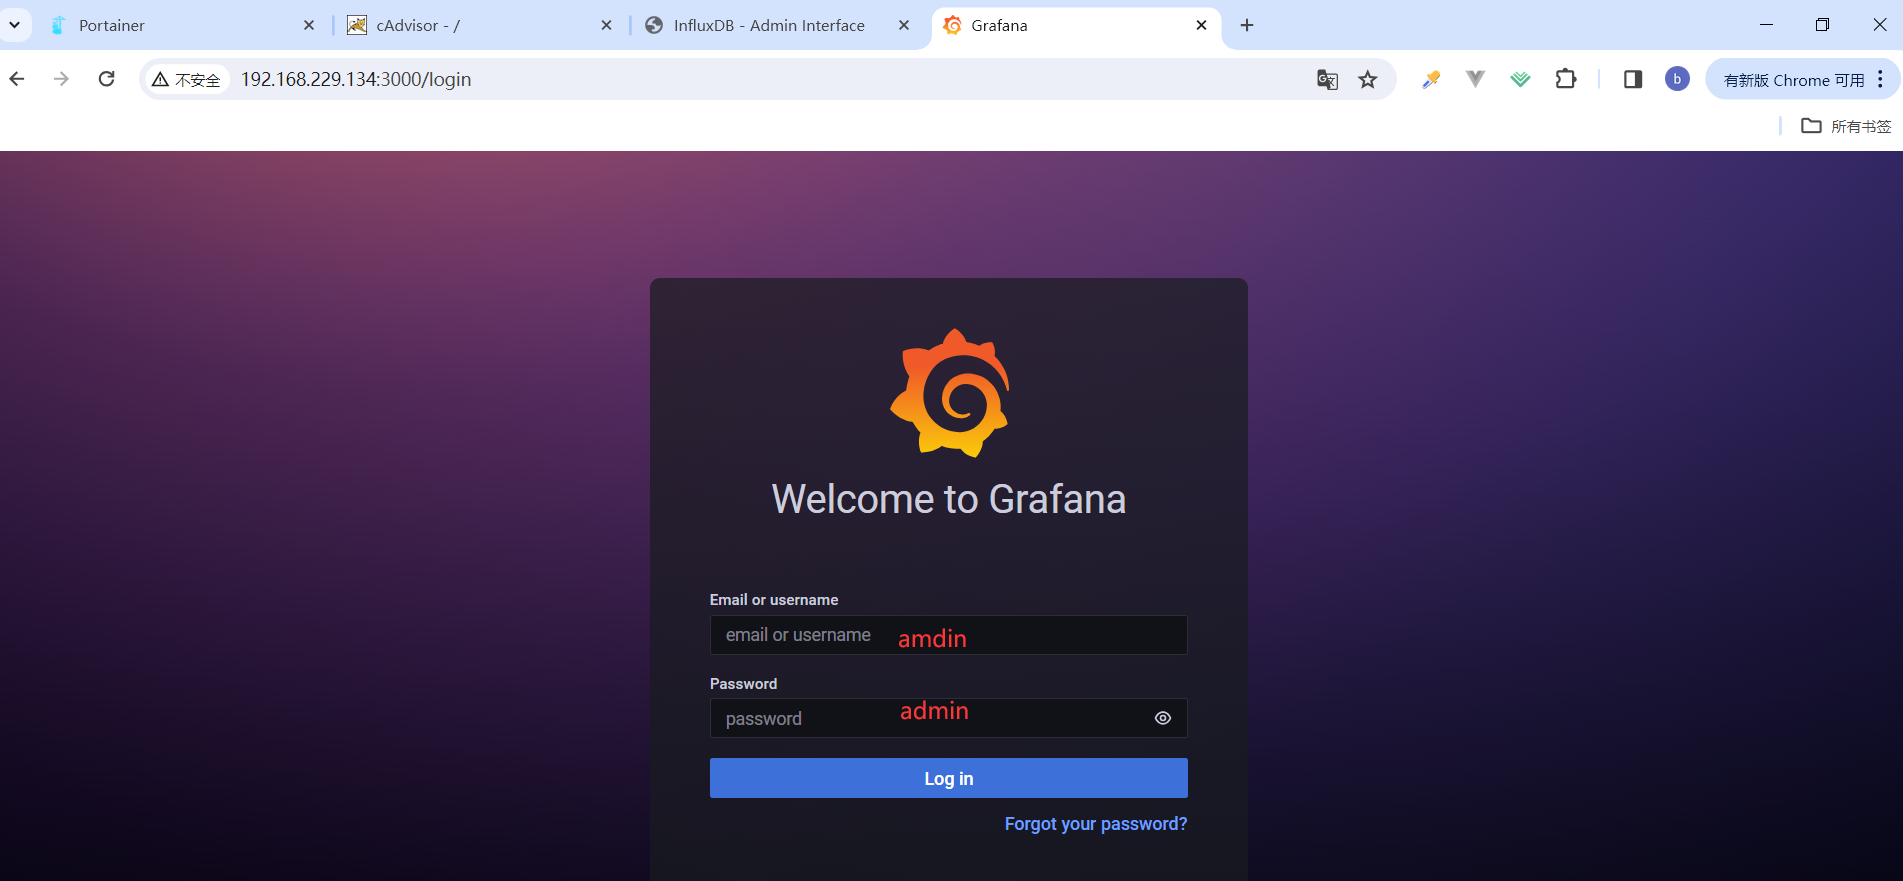
Task: Close the InfluxDB tab
Action: tap(904, 25)
